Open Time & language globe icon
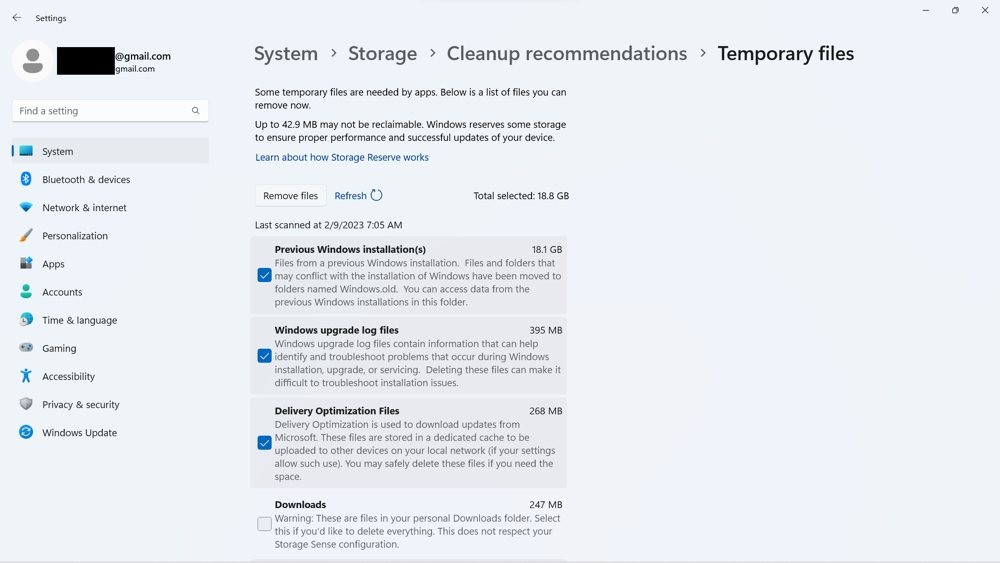This screenshot has width=1000, height=563. coord(26,319)
